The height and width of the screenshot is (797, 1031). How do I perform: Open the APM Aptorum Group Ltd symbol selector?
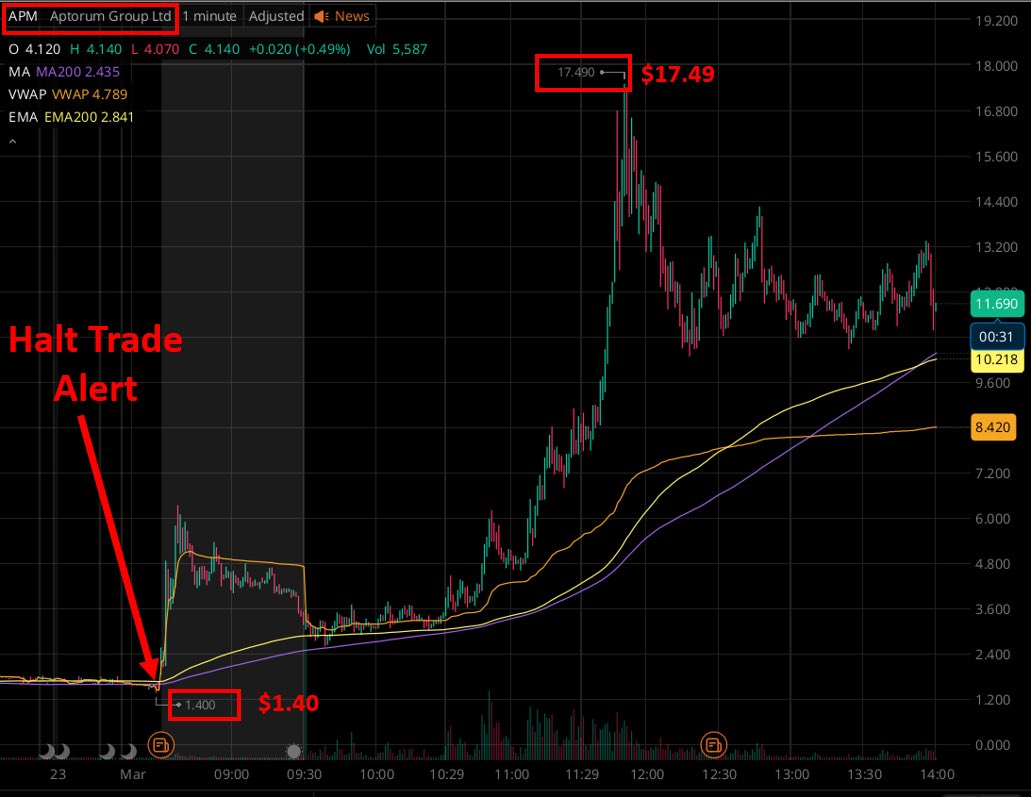[89, 16]
